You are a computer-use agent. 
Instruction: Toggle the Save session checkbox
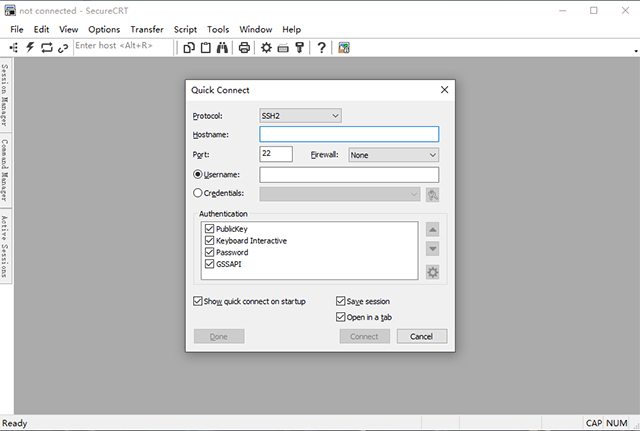341,301
